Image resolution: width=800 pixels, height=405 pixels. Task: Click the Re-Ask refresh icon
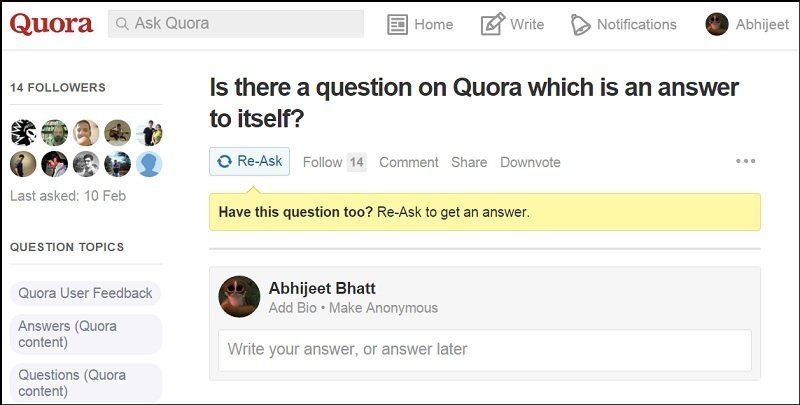[224, 161]
